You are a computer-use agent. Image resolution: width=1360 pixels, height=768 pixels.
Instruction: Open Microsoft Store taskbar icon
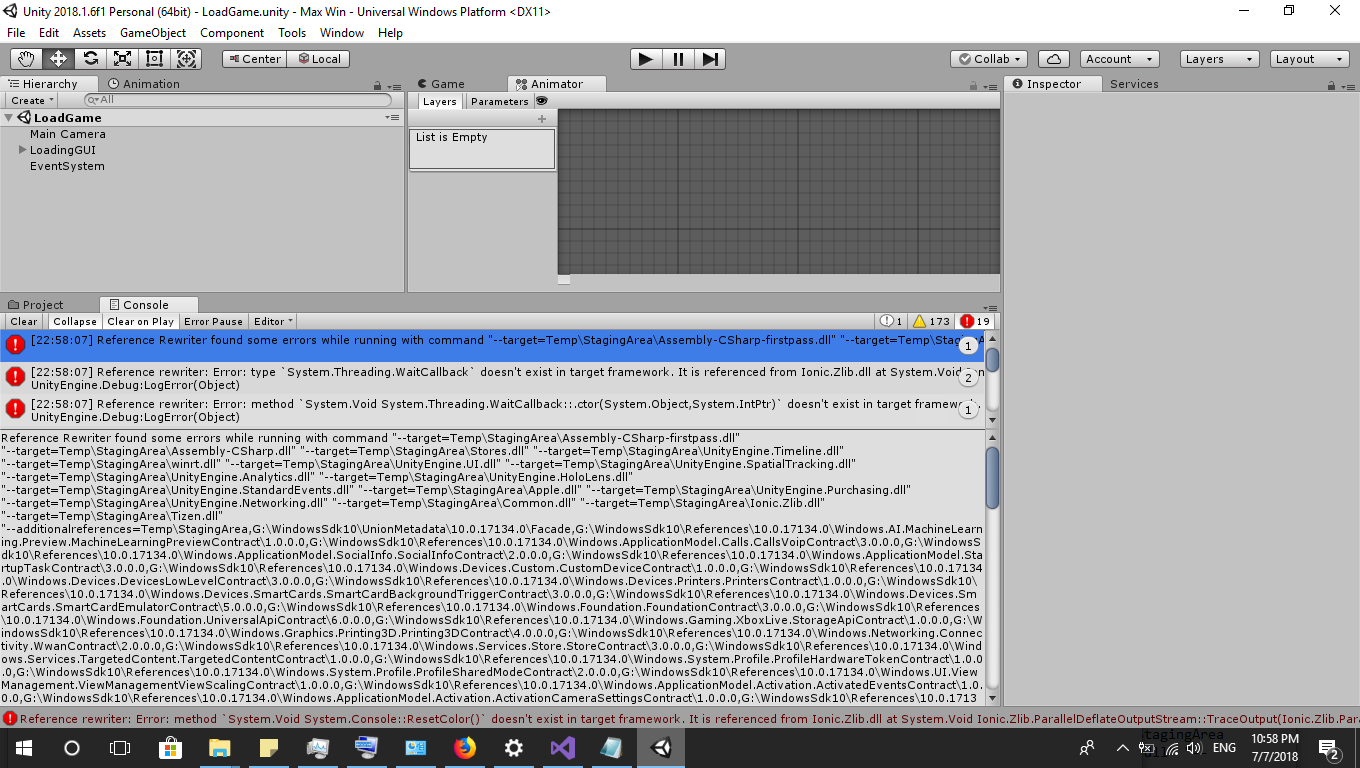[x=170, y=747]
